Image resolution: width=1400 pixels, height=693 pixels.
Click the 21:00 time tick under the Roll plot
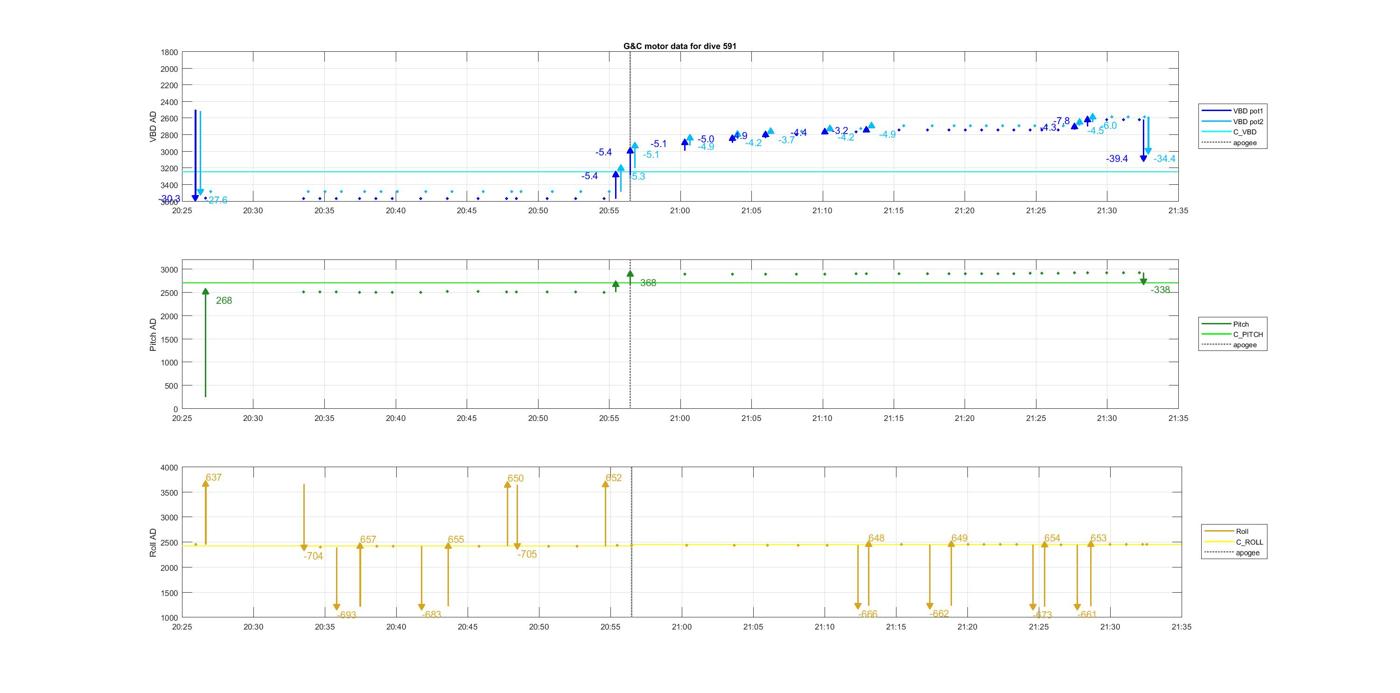pyautogui.click(x=681, y=627)
